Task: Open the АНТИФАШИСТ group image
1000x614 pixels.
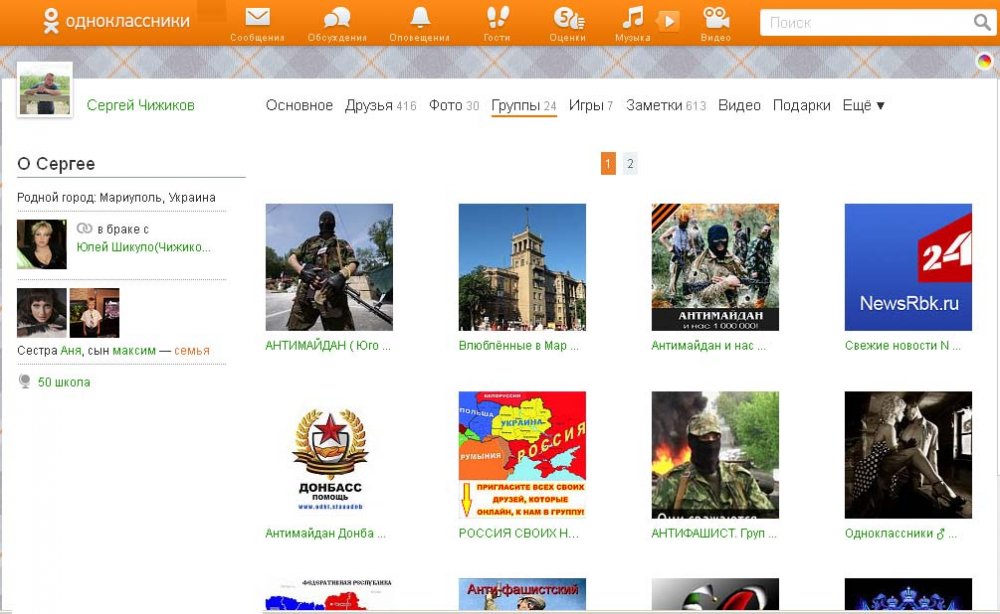Action: [715, 455]
